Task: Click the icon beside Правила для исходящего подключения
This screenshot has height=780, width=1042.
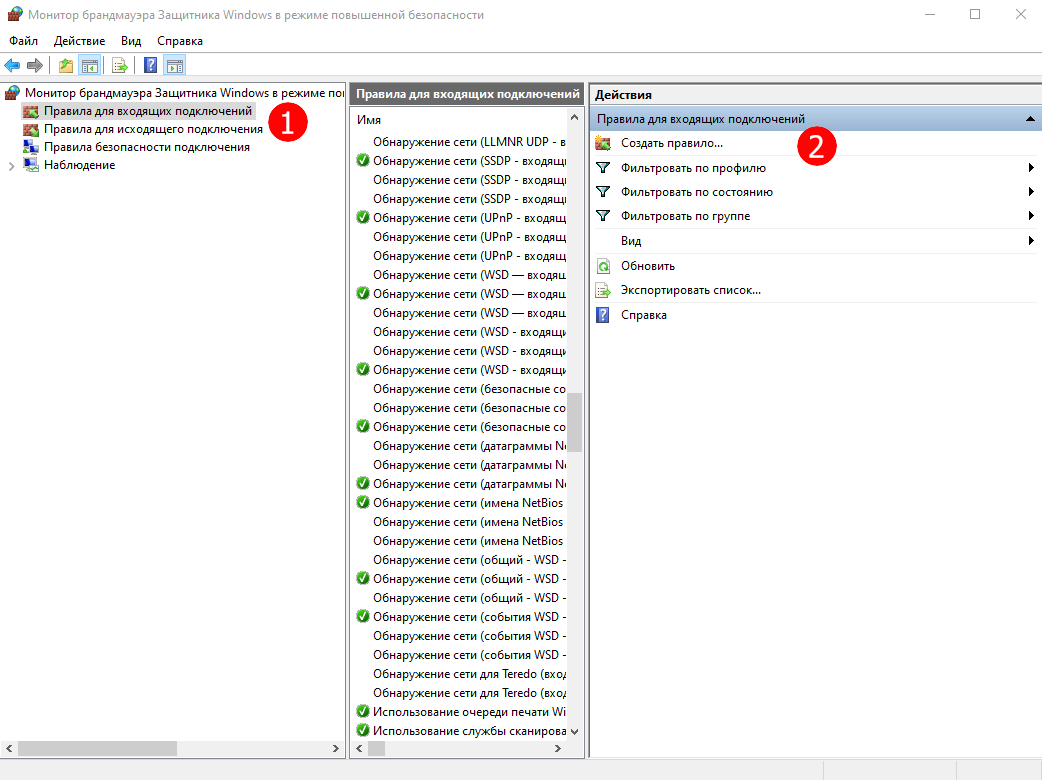Action: click(31, 130)
